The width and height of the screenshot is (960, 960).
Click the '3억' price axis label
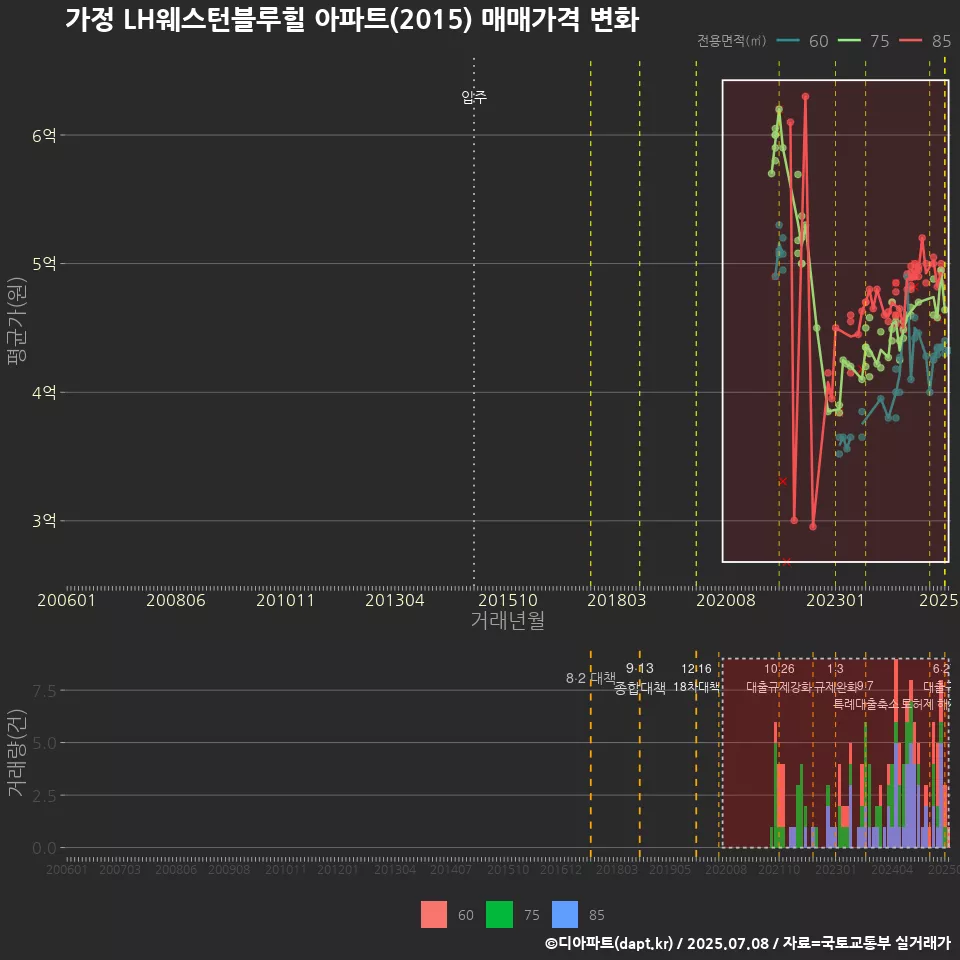pos(44,521)
